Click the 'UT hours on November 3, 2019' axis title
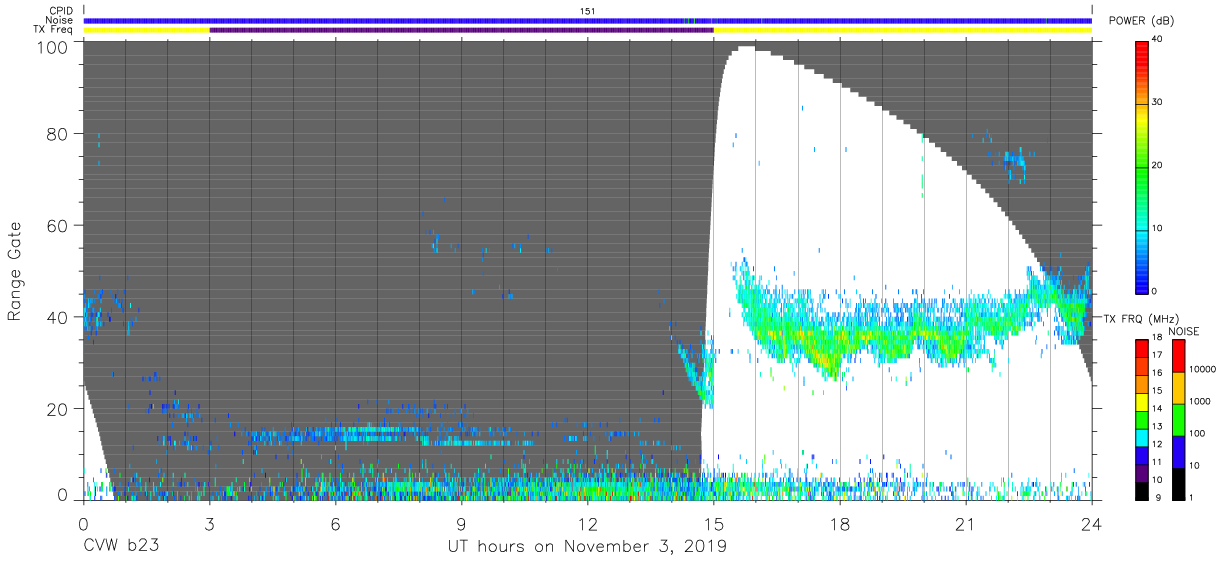The image size is (1228, 567). pyautogui.click(x=587, y=547)
